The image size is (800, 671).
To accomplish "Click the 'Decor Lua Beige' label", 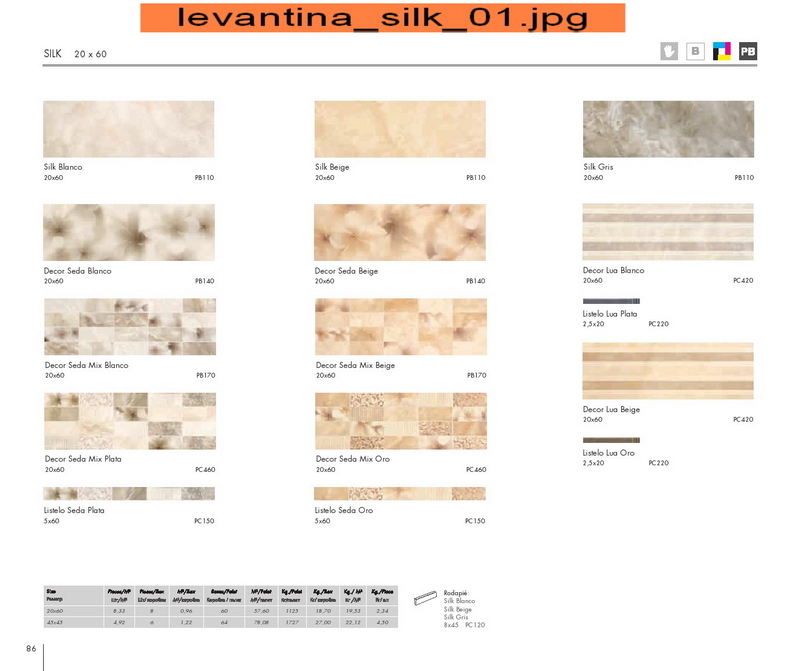I will (x=611, y=409).
